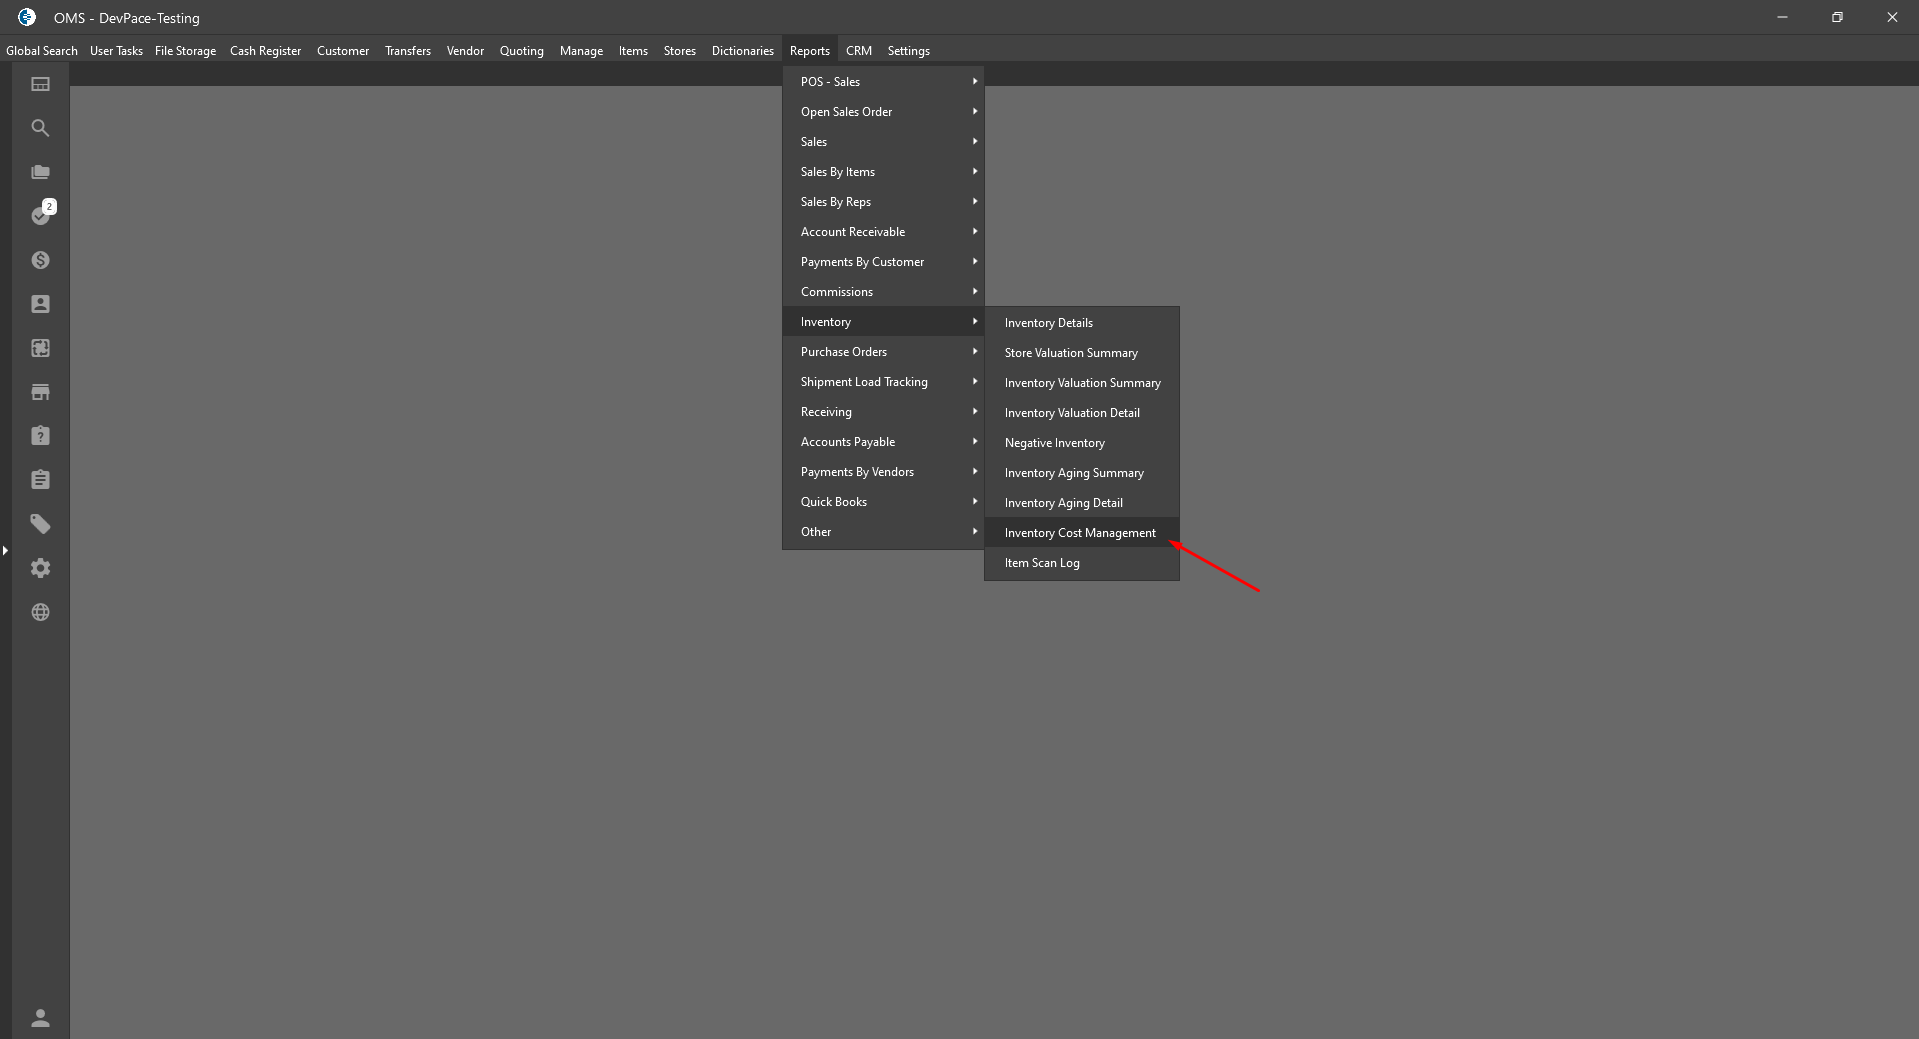The width and height of the screenshot is (1919, 1039).
Task: Select Accounts Payable in the Reports menu
Action: click(x=883, y=442)
